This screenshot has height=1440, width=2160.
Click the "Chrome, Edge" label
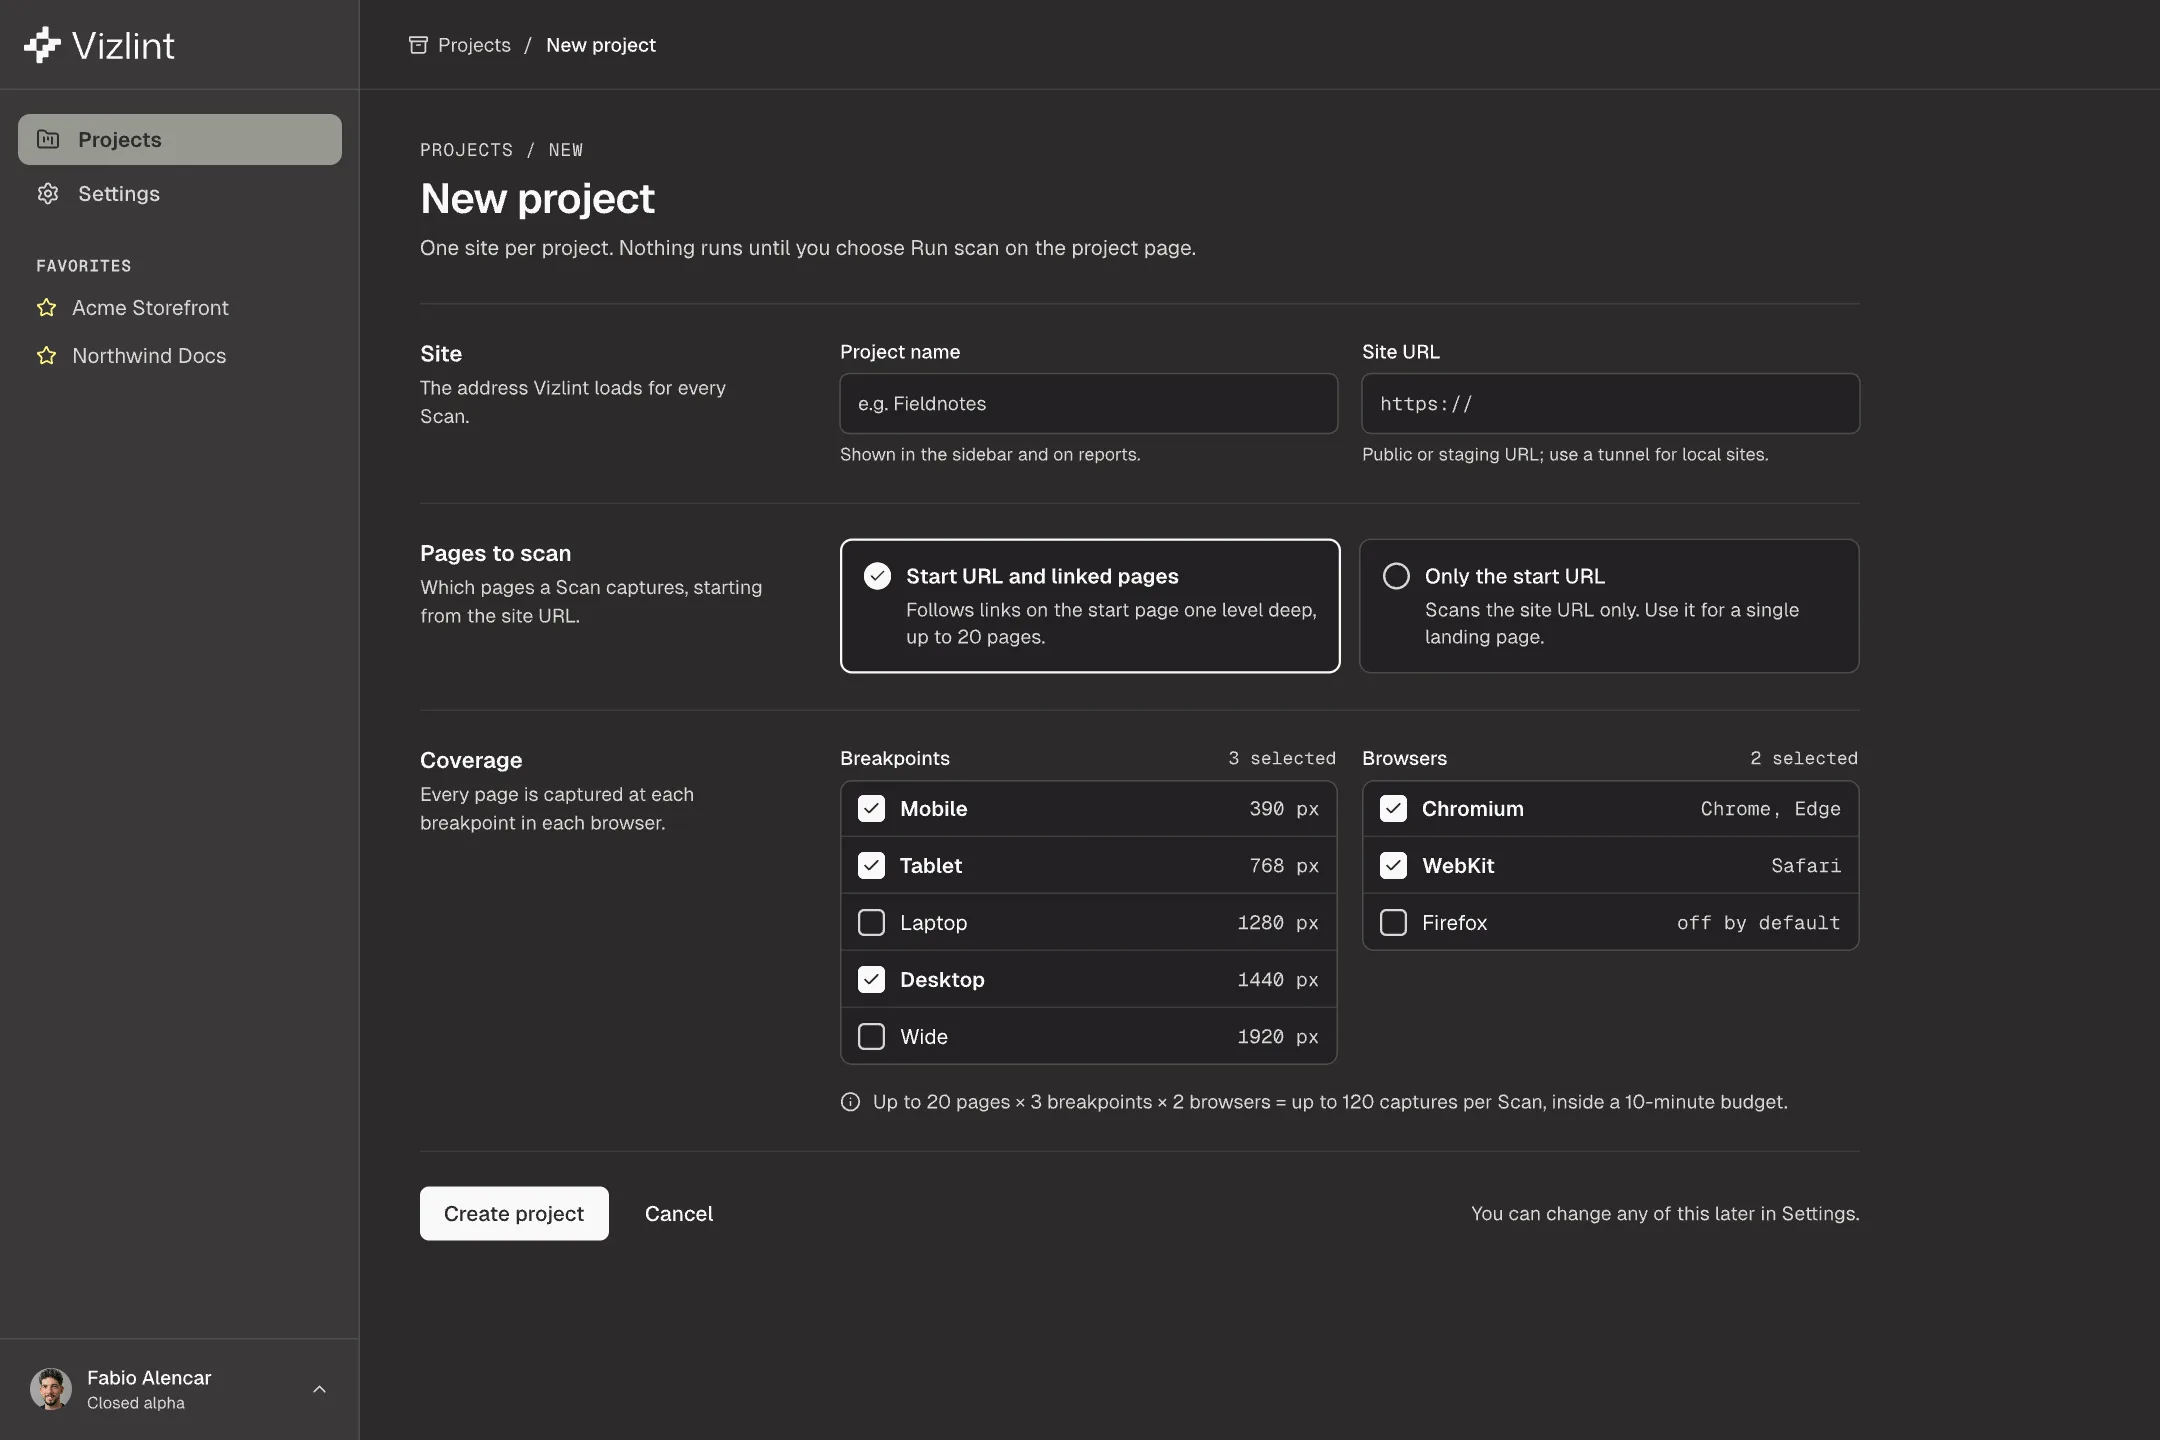click(x=1770, y=809)
